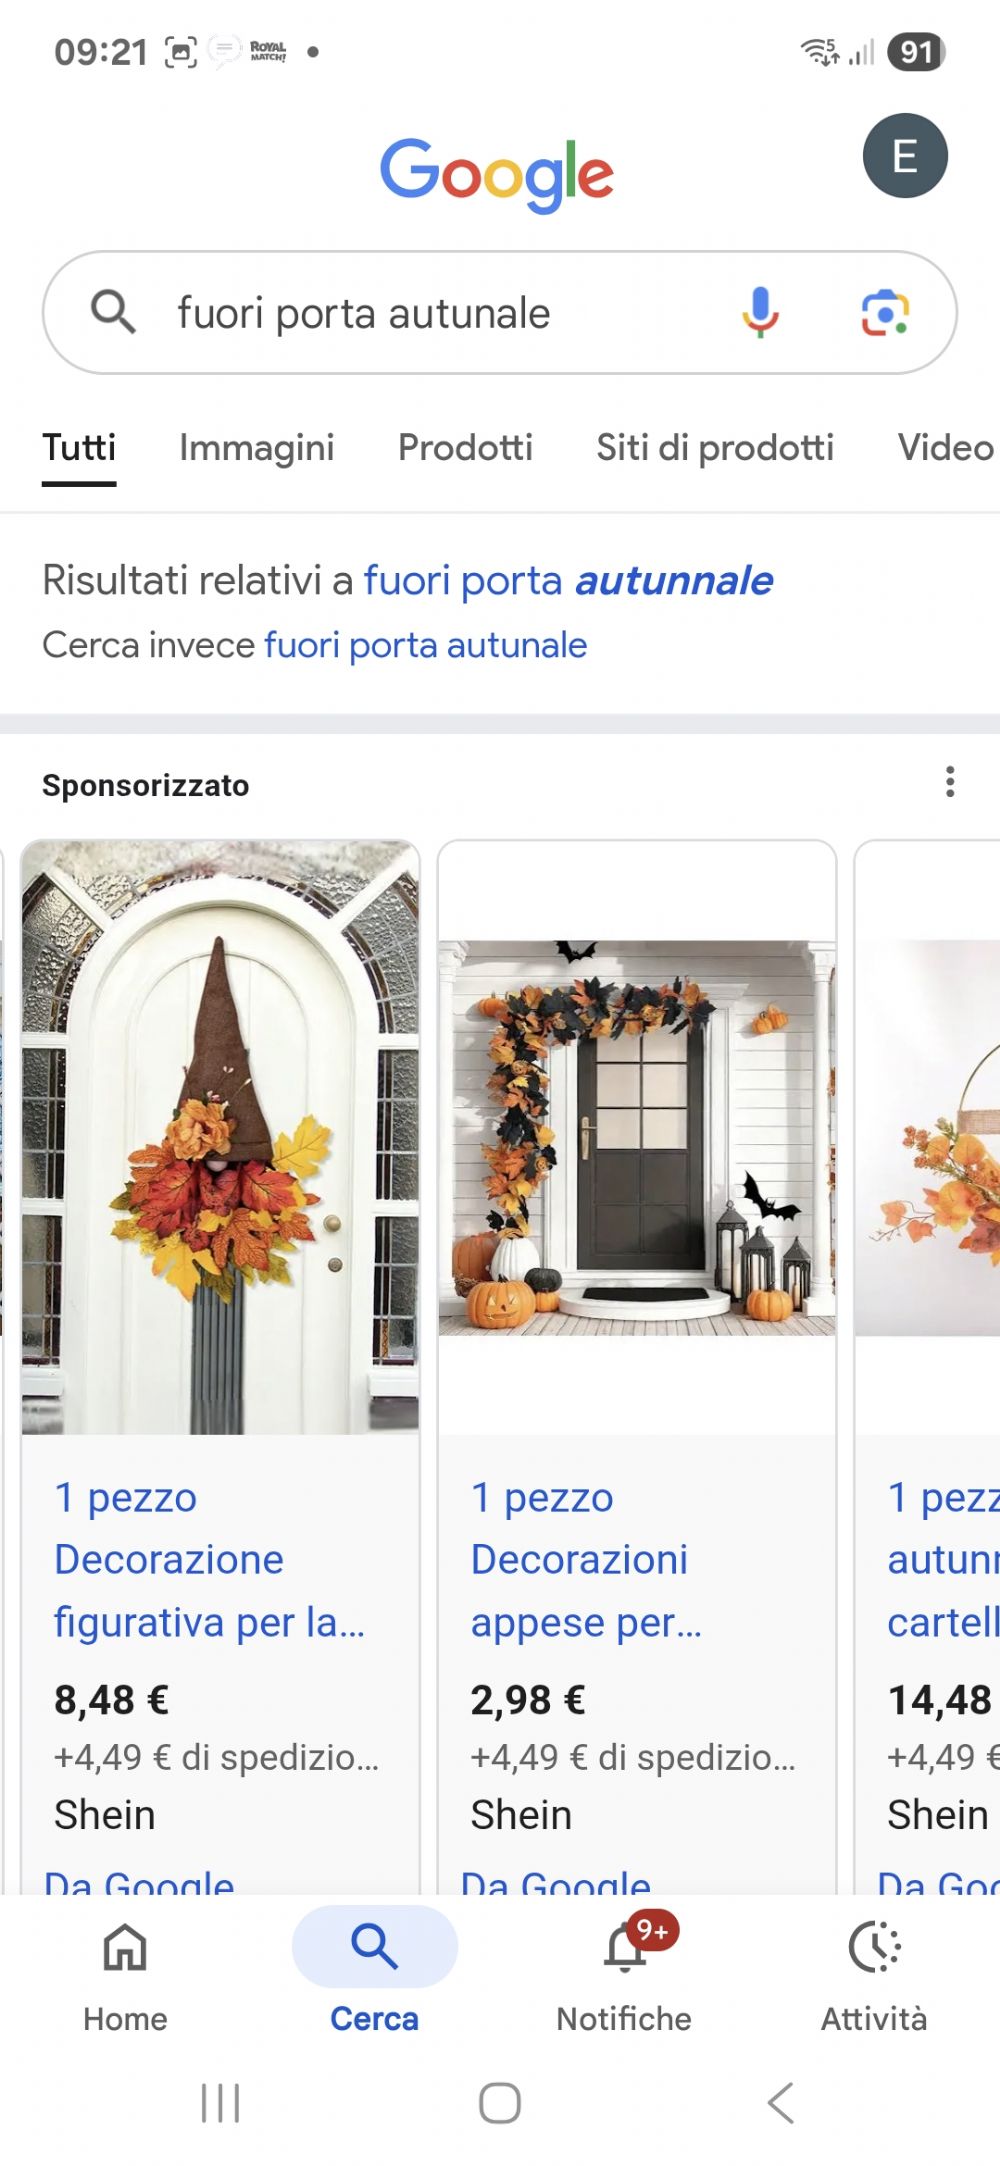Open the witch hat door decoration image
Screen dimensions: 1000x2166
(x=220, y=1138)
